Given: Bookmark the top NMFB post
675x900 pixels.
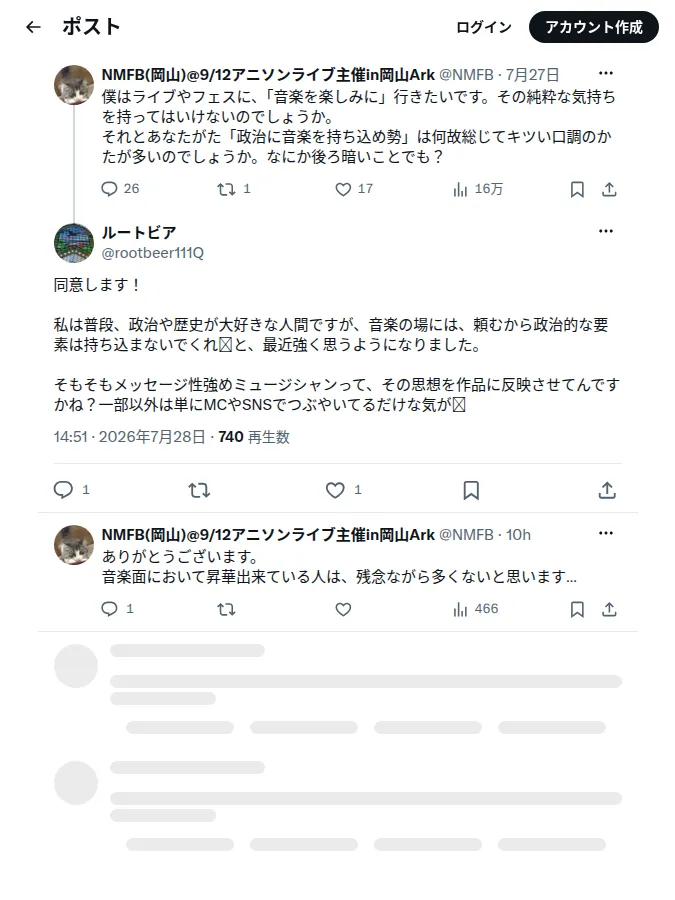Looking at the screenshot, I should pyautogui.click(x=577, y=189).
